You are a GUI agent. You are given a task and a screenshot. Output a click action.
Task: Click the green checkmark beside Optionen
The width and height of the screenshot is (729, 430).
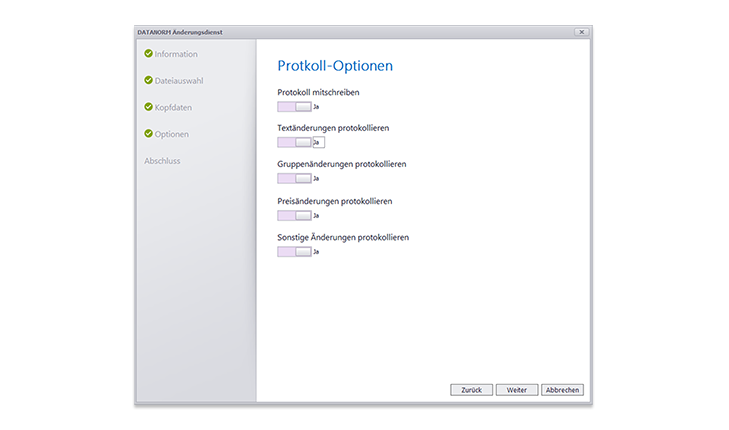148,133
